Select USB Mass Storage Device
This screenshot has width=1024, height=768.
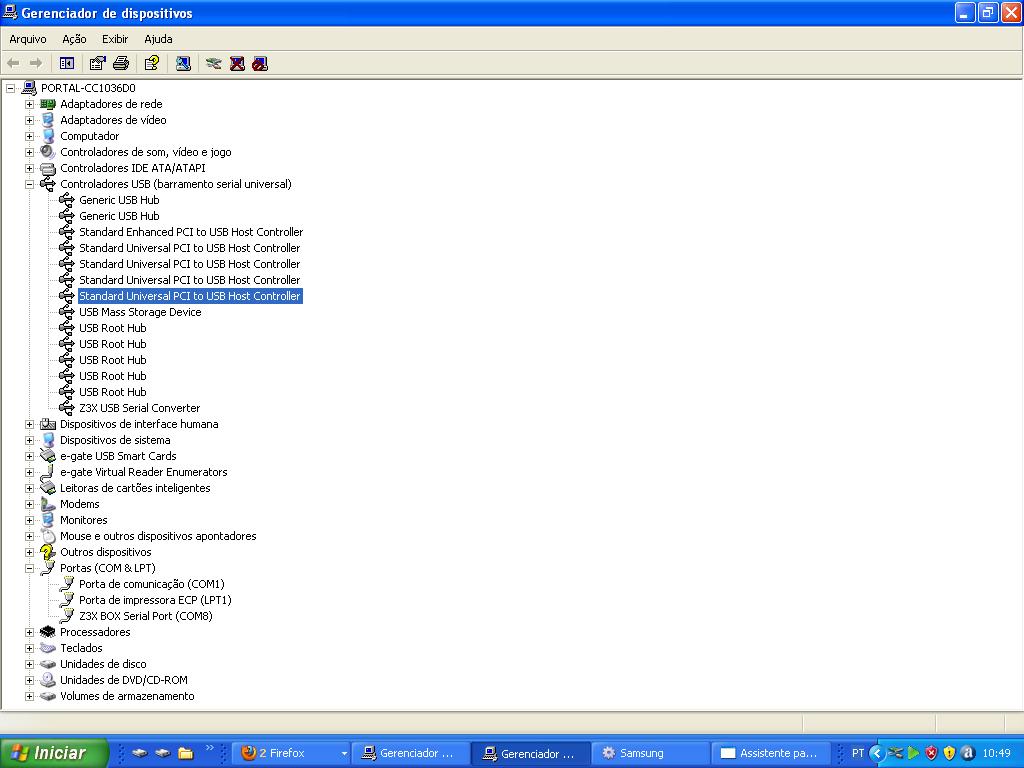pos(140,312)
